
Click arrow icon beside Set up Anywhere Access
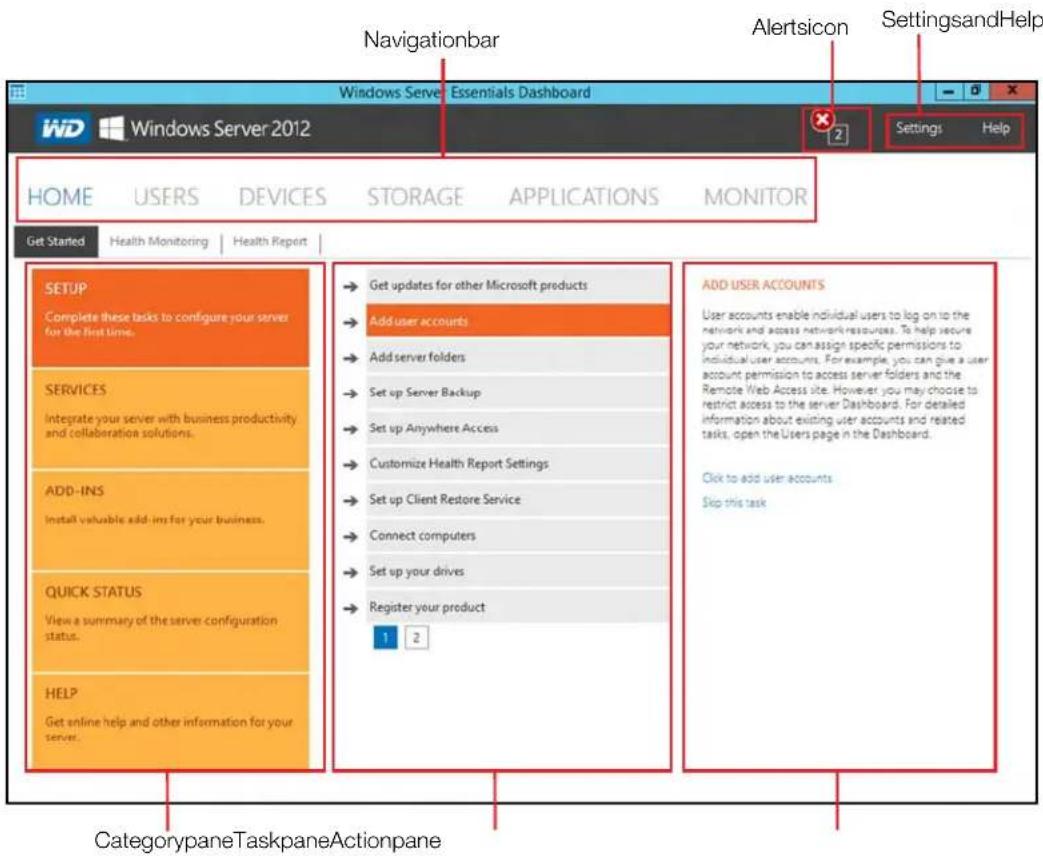351,430
